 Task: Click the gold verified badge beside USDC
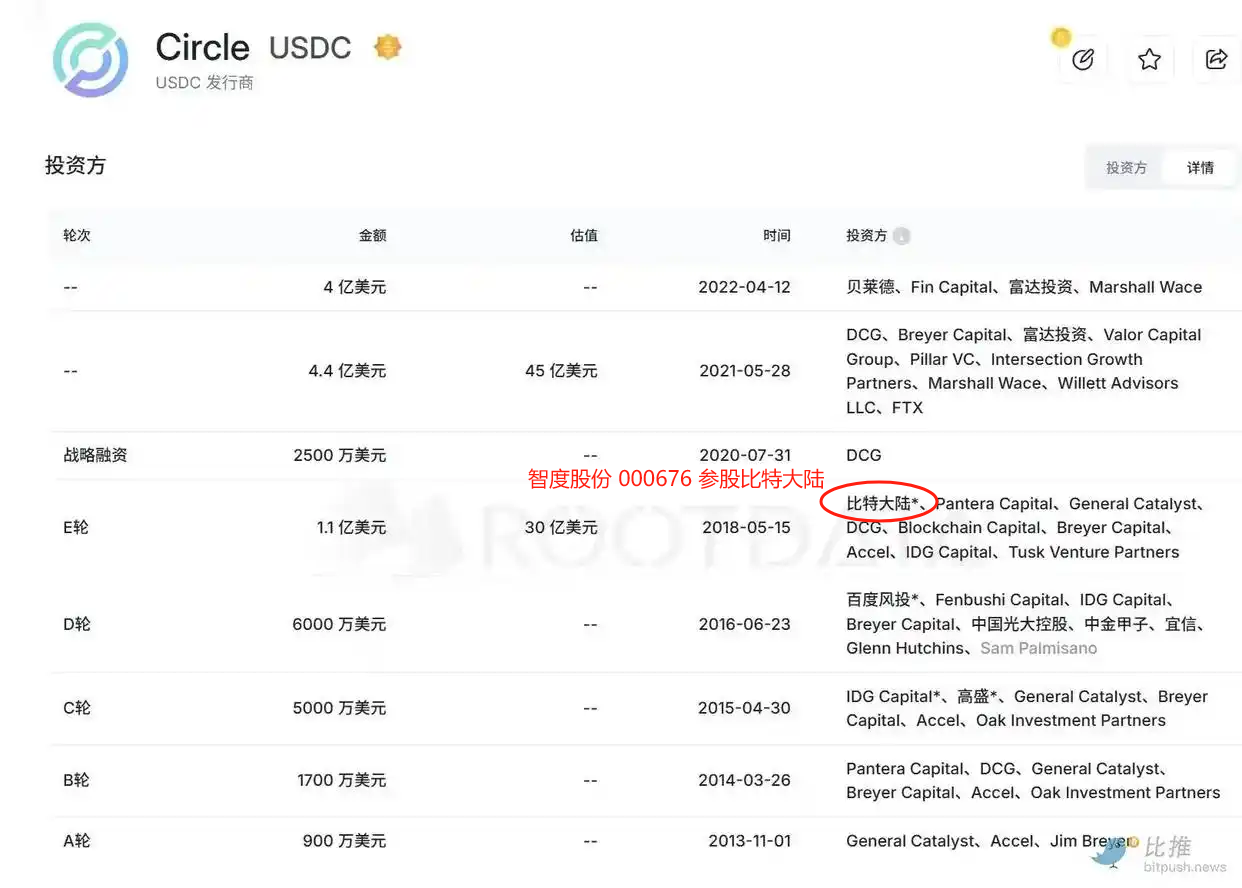387,47
